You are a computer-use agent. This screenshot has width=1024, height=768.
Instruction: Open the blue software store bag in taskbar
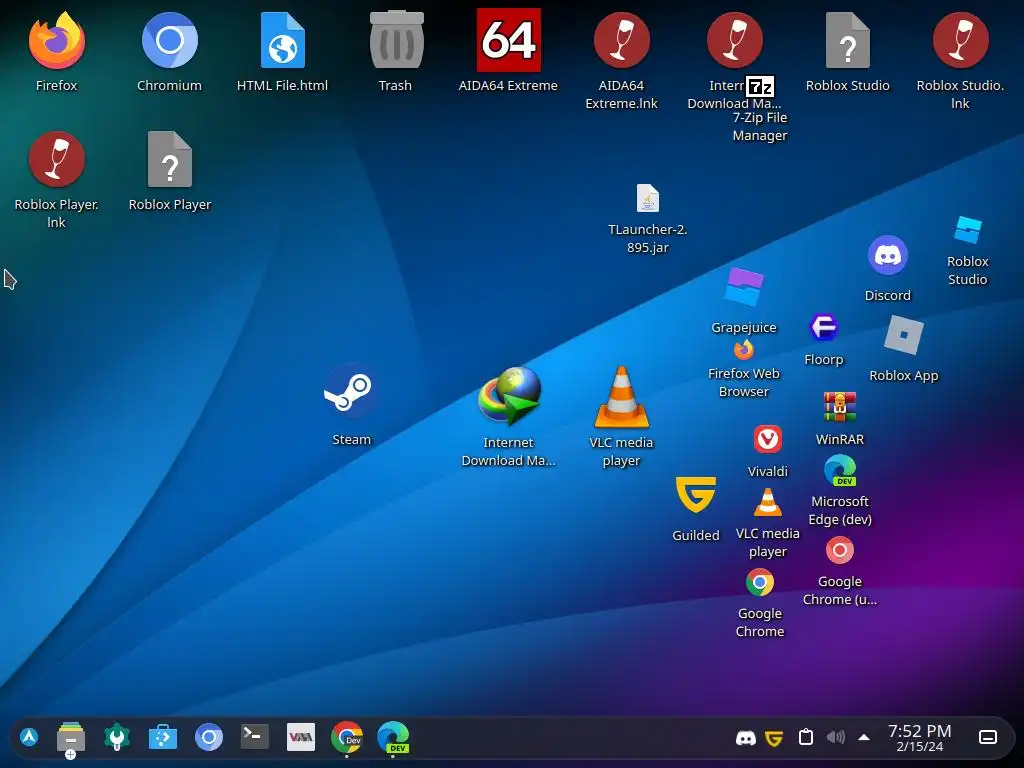tap(163, 737)
